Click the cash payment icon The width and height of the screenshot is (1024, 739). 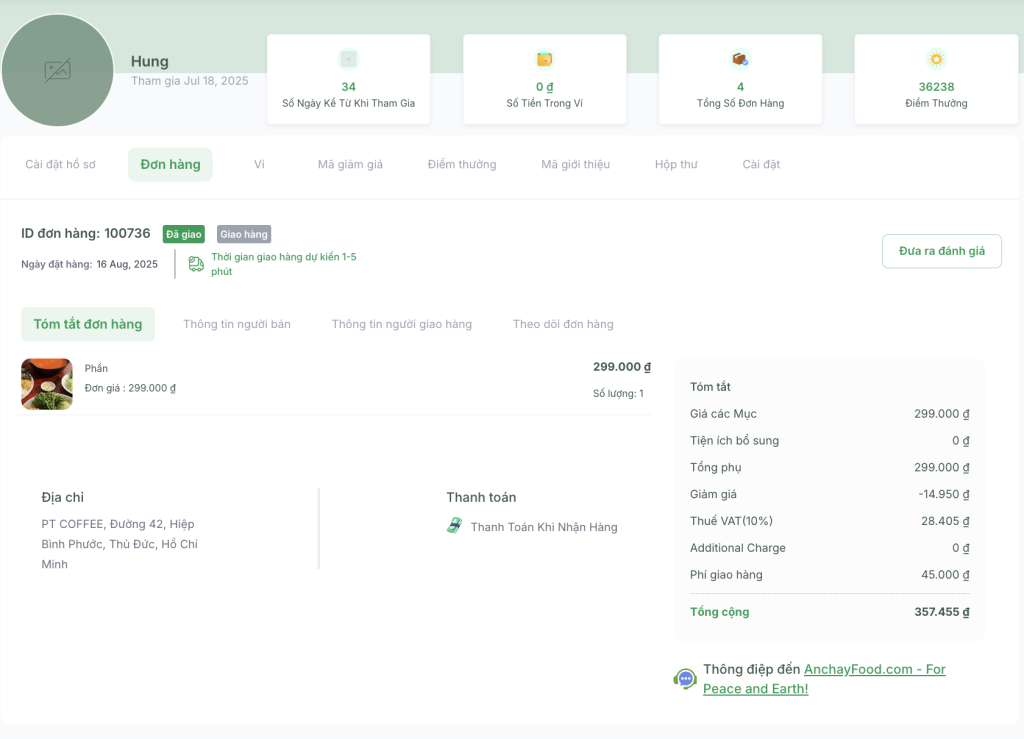[454, 526]
